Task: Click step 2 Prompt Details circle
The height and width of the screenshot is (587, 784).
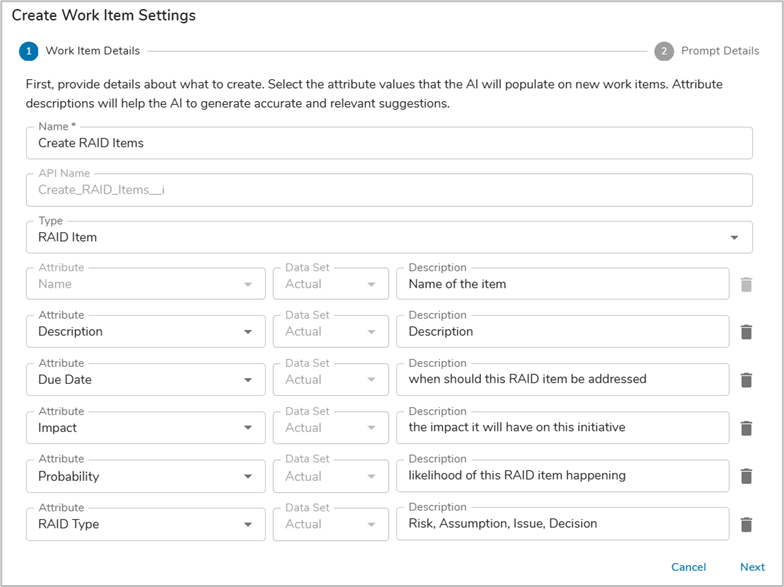Action: [664, 51]
